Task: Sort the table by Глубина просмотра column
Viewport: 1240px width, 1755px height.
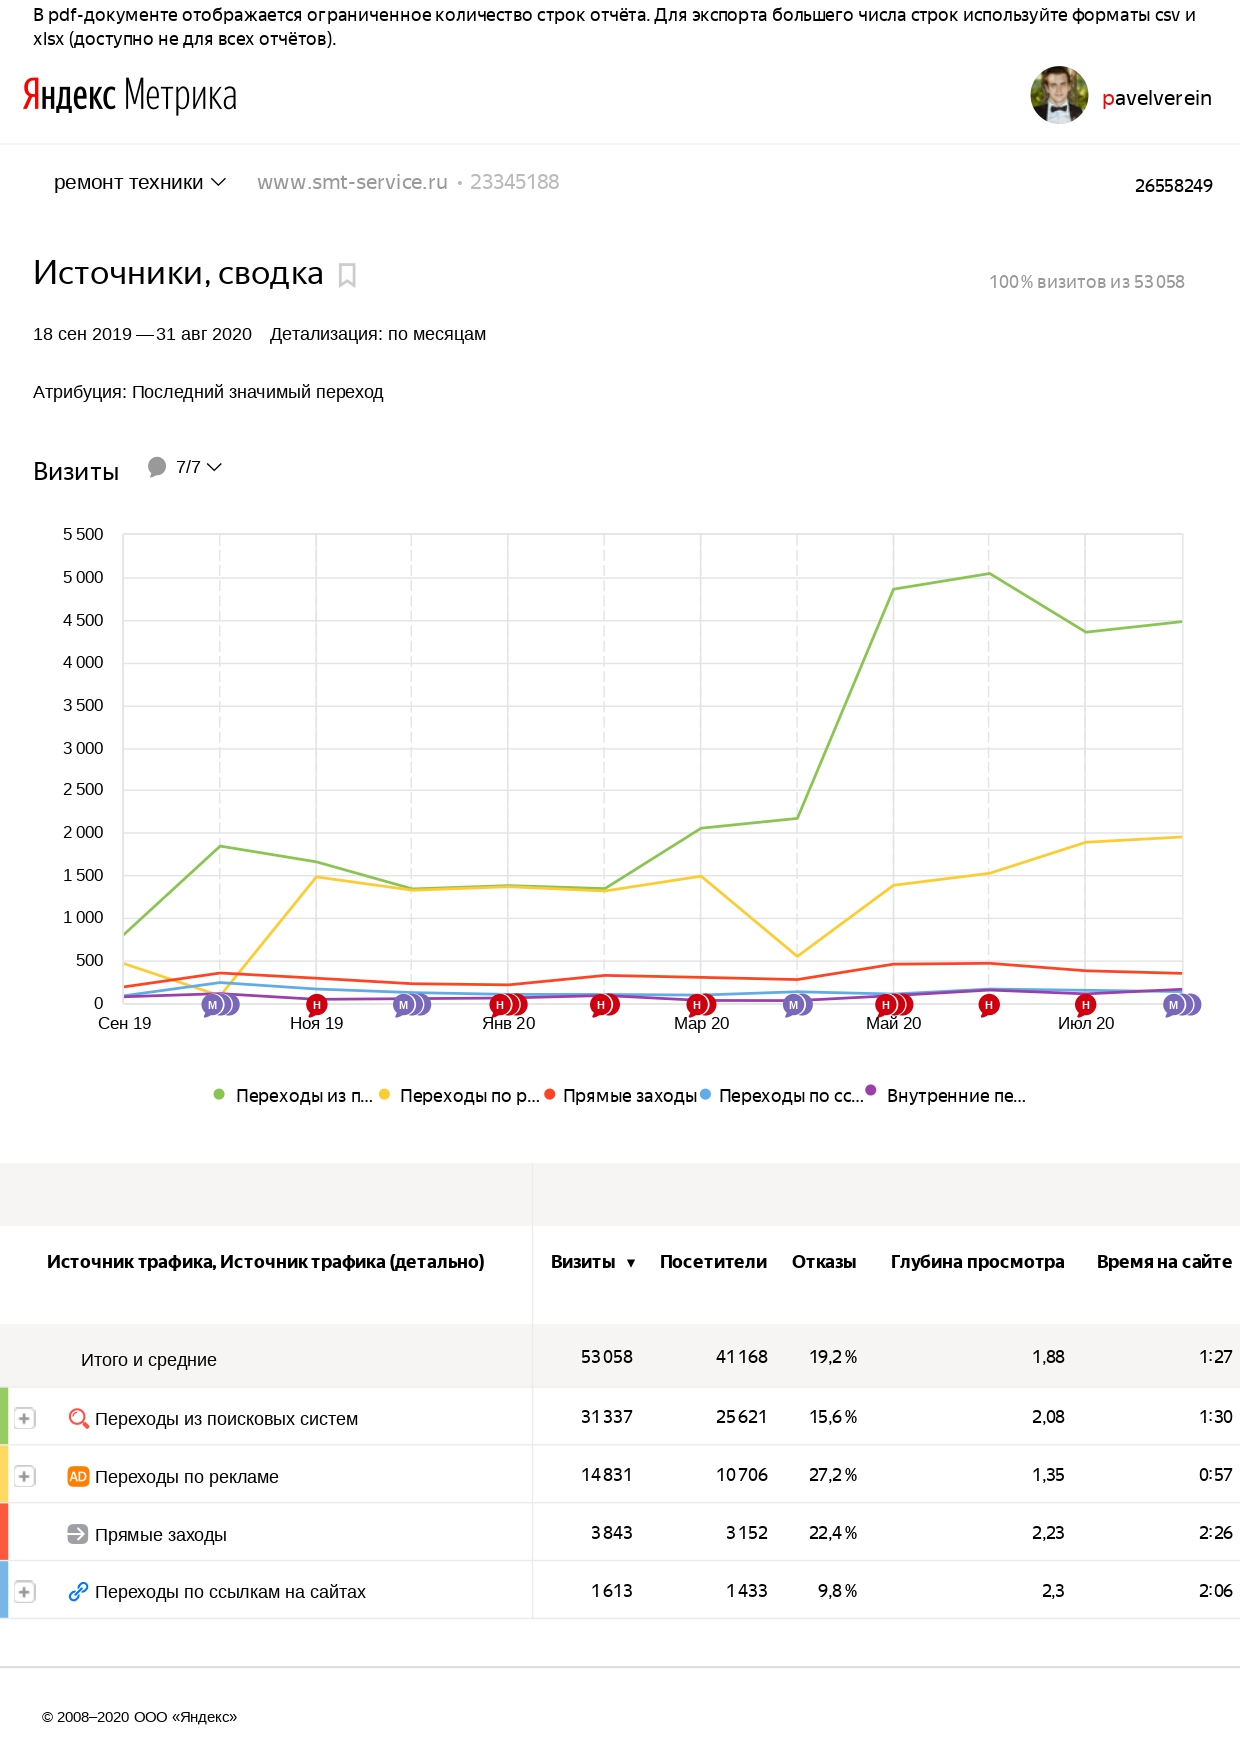Action: (977, 1262)
